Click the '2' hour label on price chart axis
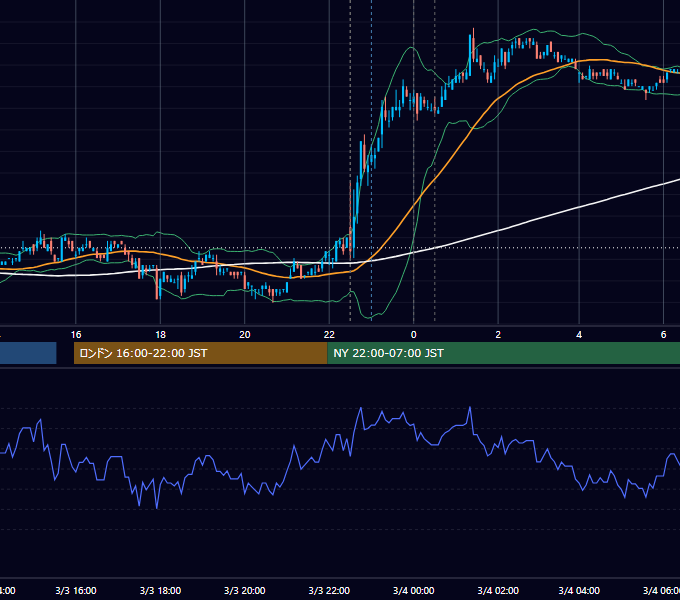The height and width of the screenshot is (600, 680). click(x=498, y=335)
